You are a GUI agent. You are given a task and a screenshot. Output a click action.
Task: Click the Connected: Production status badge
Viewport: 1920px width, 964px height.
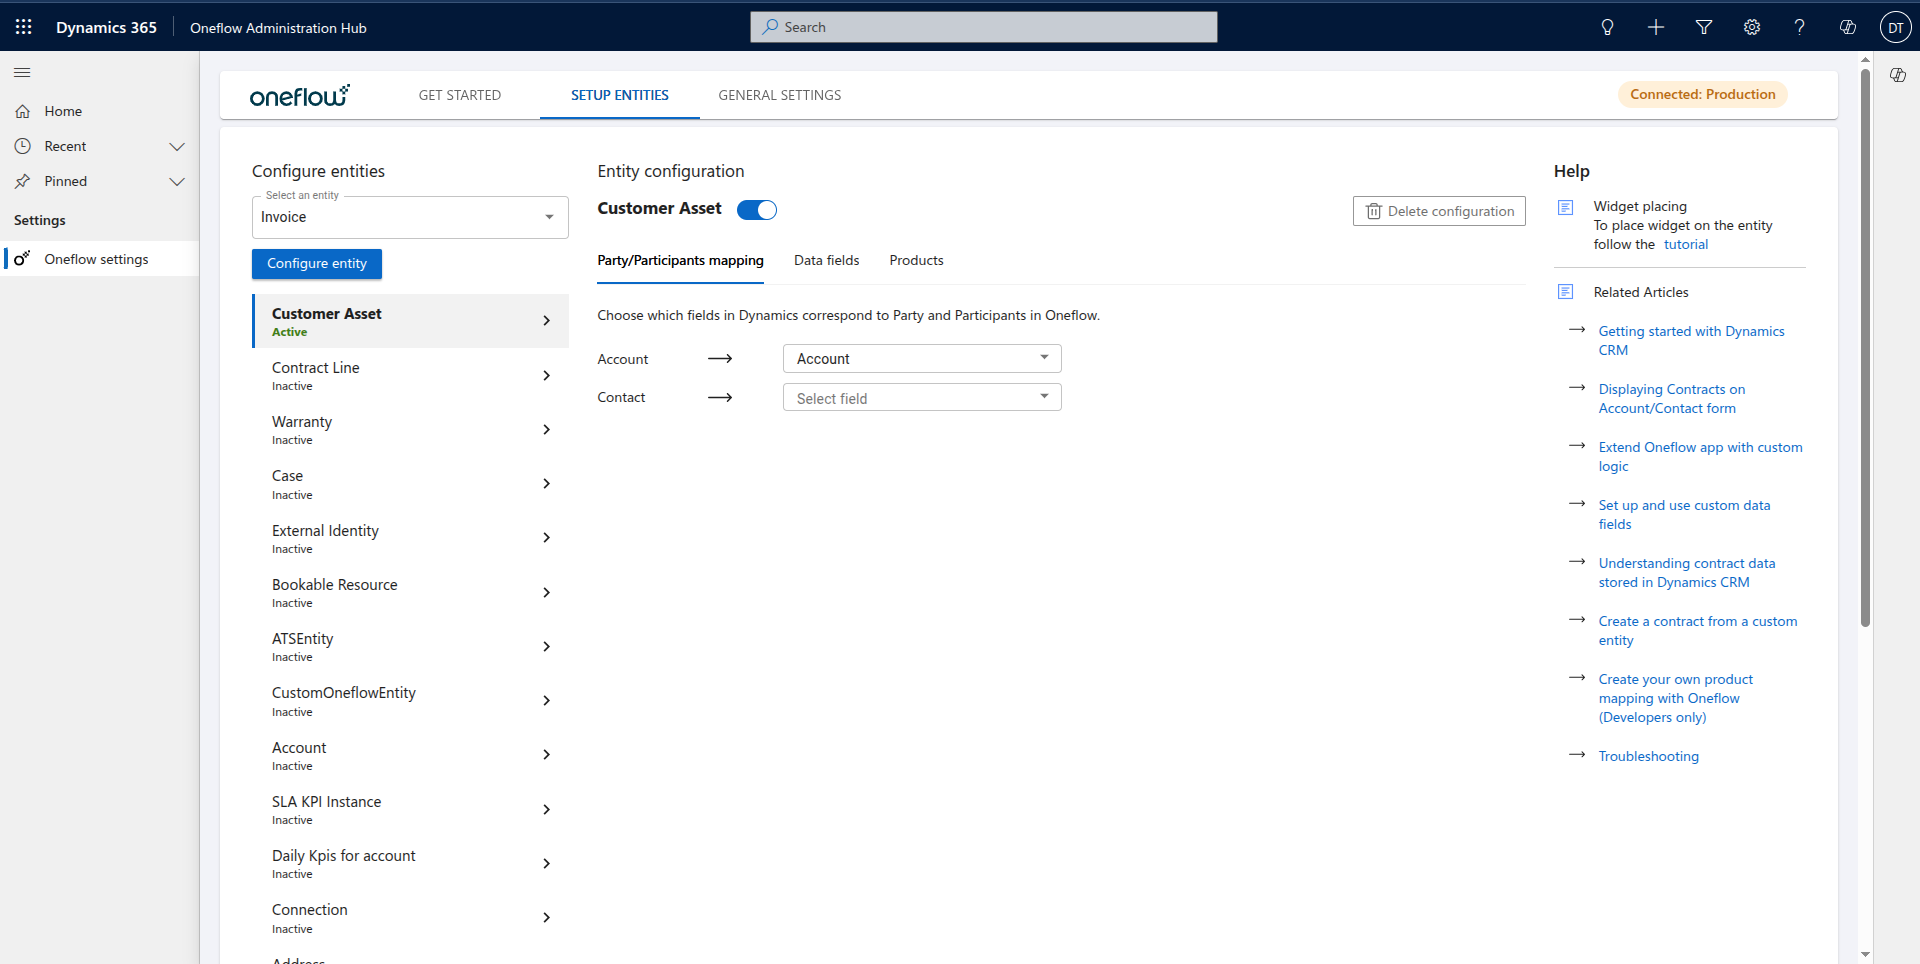[1703, 95]
